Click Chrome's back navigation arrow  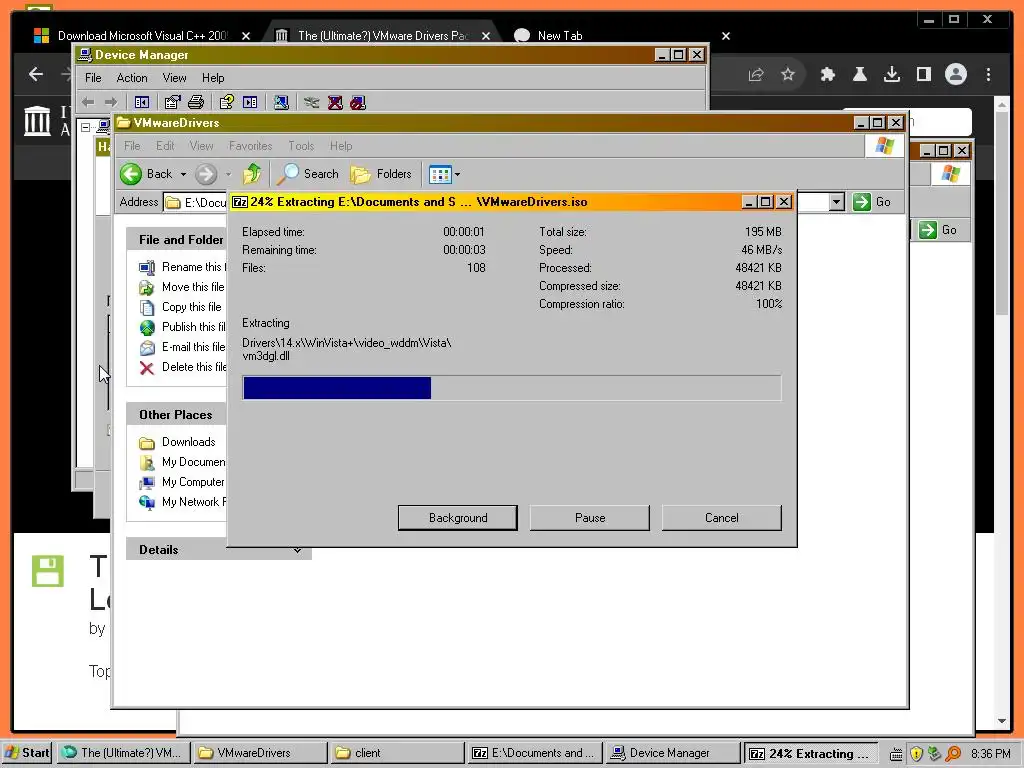[x=36, y=74]
